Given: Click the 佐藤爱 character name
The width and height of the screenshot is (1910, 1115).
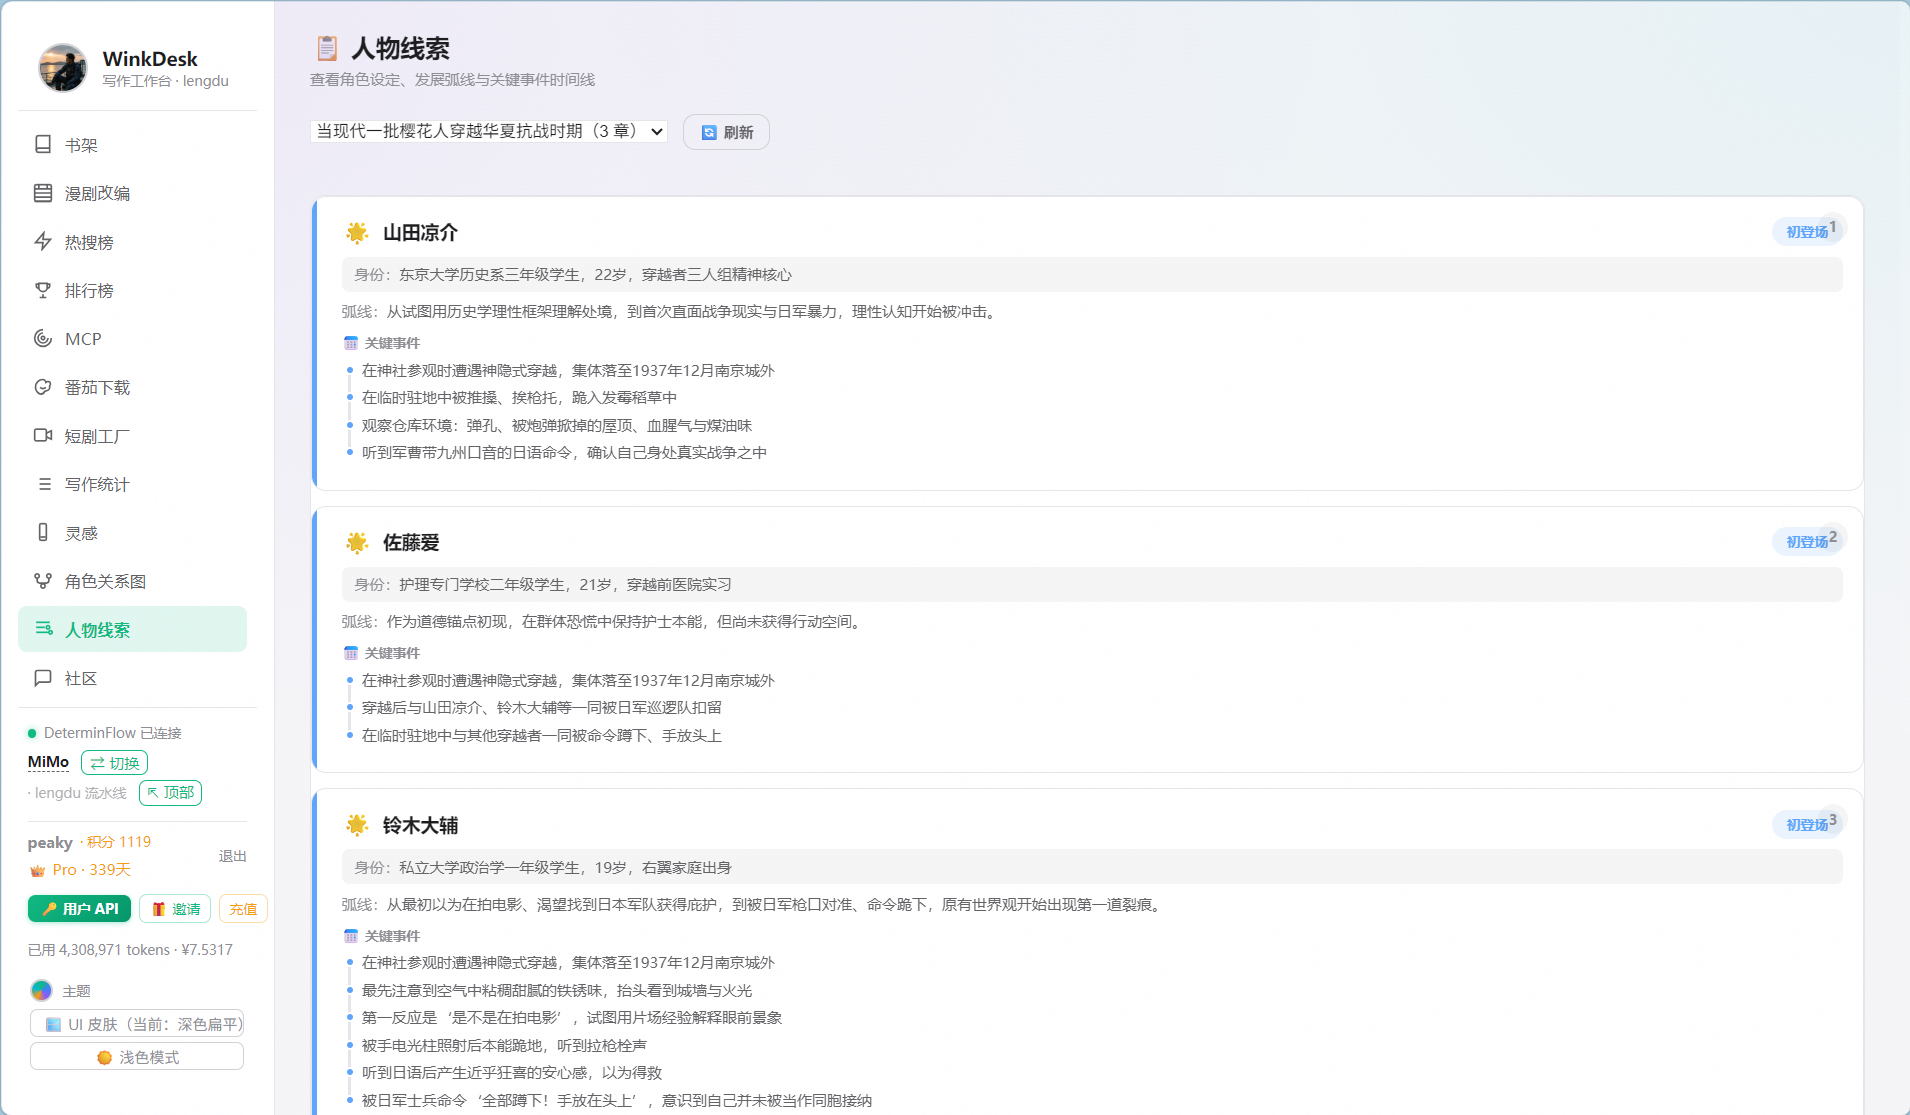Looking at the screenshot, I should 411,543.
